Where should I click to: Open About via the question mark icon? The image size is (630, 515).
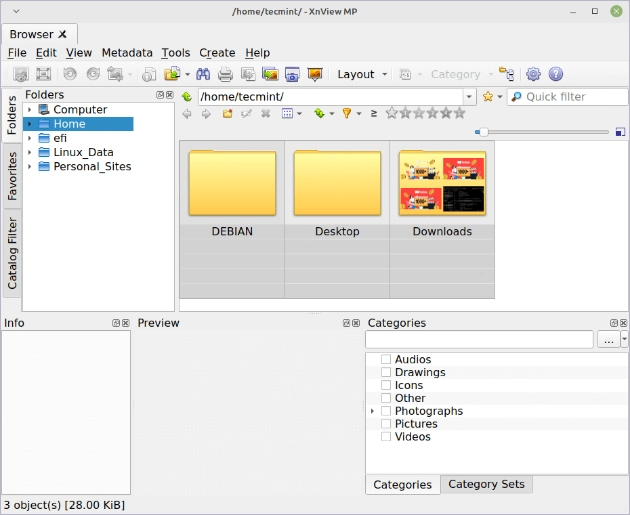point(556,74)
